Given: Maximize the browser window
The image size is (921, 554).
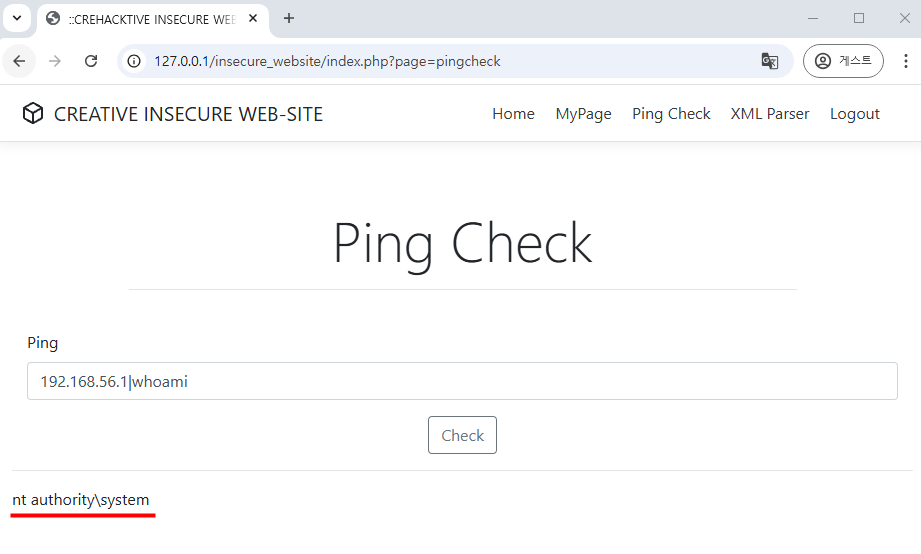Looking at the screenshot, I should click(859, 19).
